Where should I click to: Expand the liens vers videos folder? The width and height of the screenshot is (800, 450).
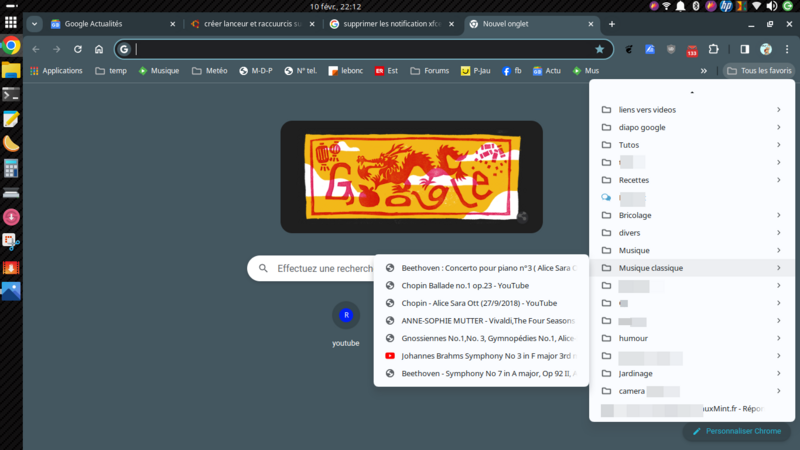pos(692,110)
